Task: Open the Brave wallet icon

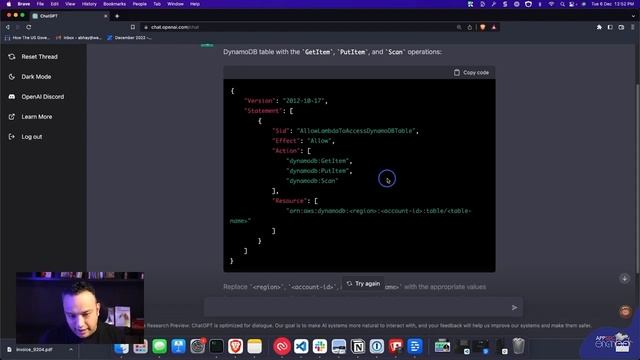Action: (621, 27)
